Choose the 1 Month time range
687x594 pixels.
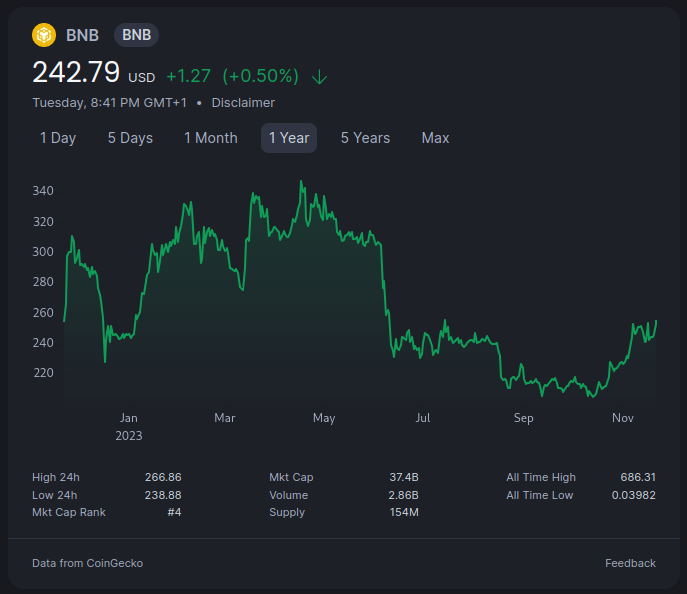coord(211,138)
